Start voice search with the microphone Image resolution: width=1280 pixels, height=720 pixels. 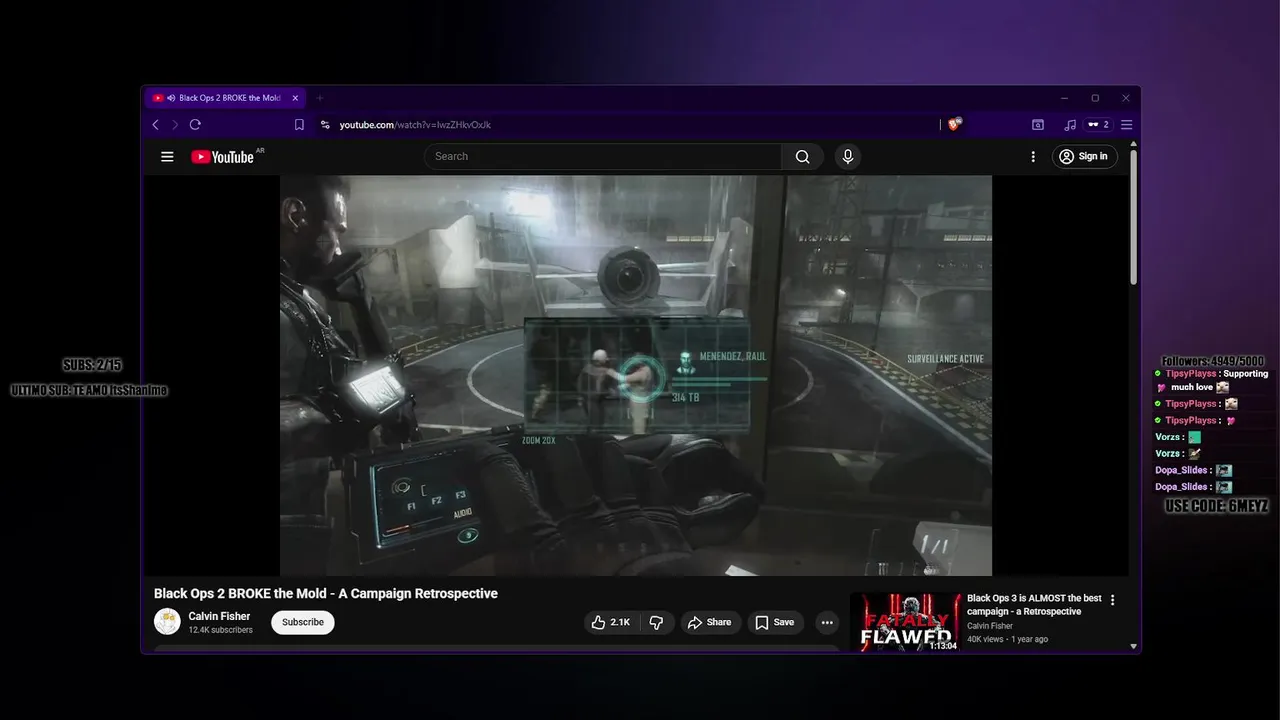point(848,156)
